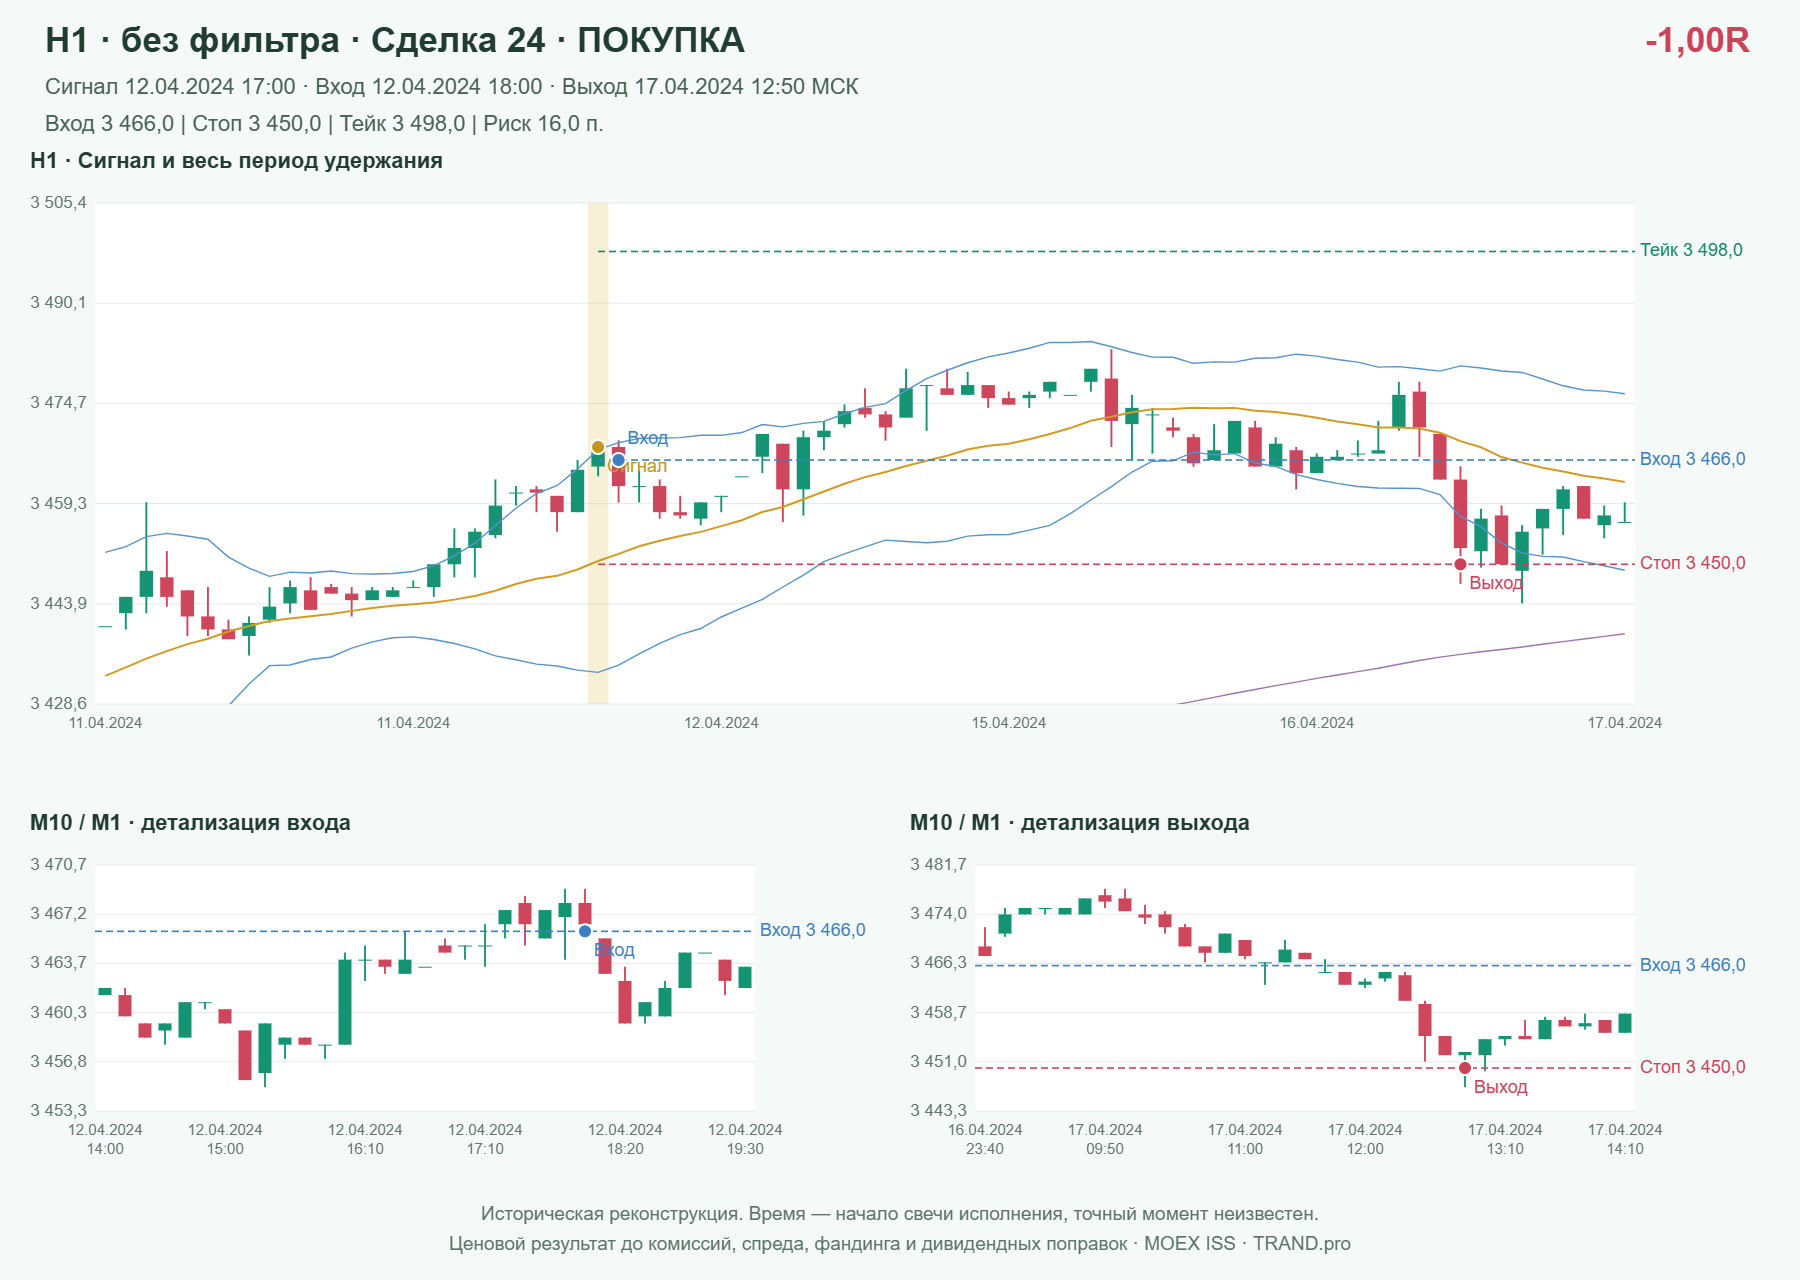
Task: Click 'Стоп 3 450,0' label right of H1 chart
Action: click(x=1692, y=563)
